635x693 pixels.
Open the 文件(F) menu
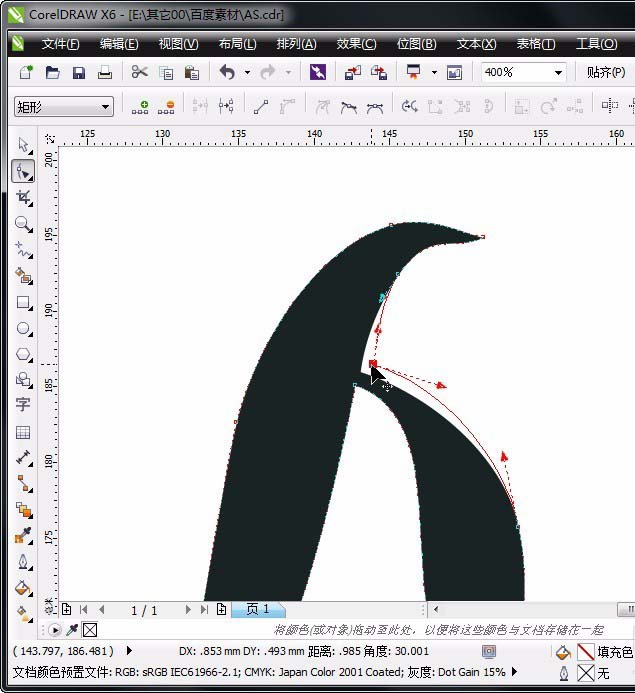60,44
